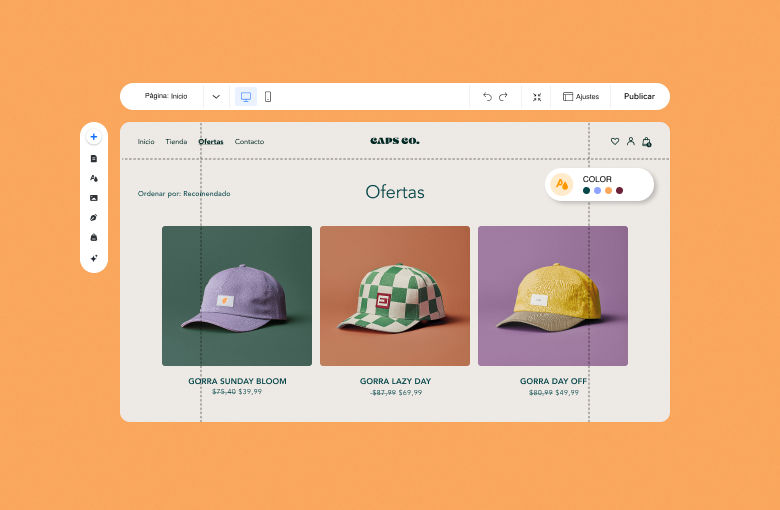780x510 pixels.
Task: Pick the dark green color swatch
Action: point(586,191)
